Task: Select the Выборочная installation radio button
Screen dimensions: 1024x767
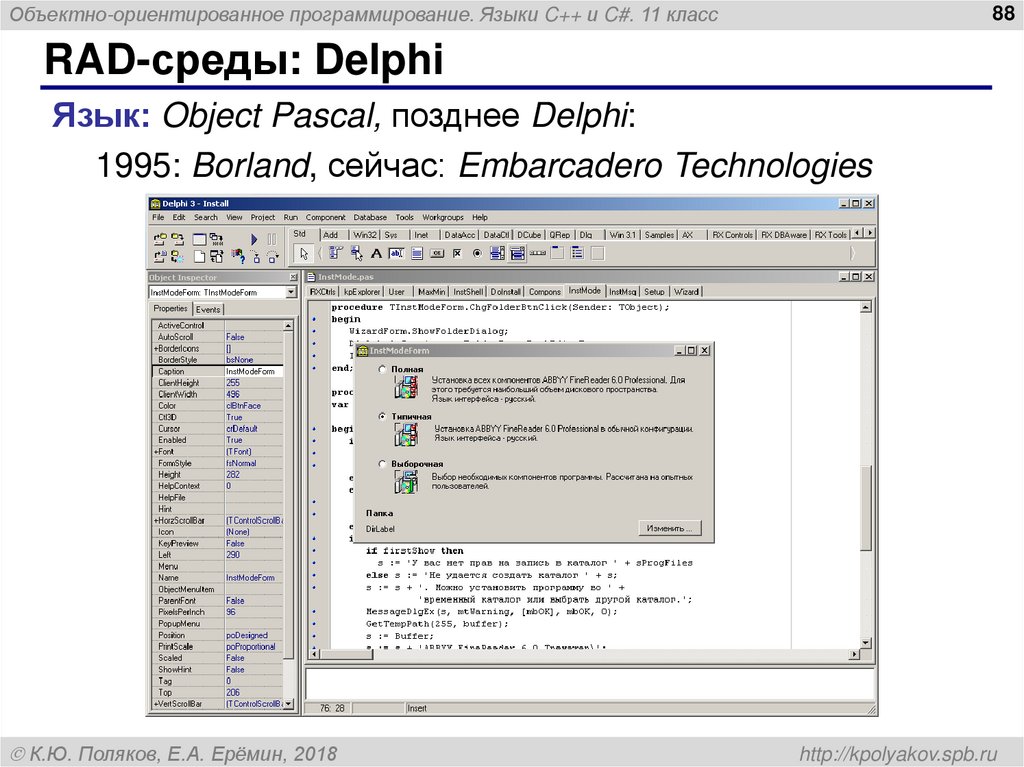Action: pos(382,464)
